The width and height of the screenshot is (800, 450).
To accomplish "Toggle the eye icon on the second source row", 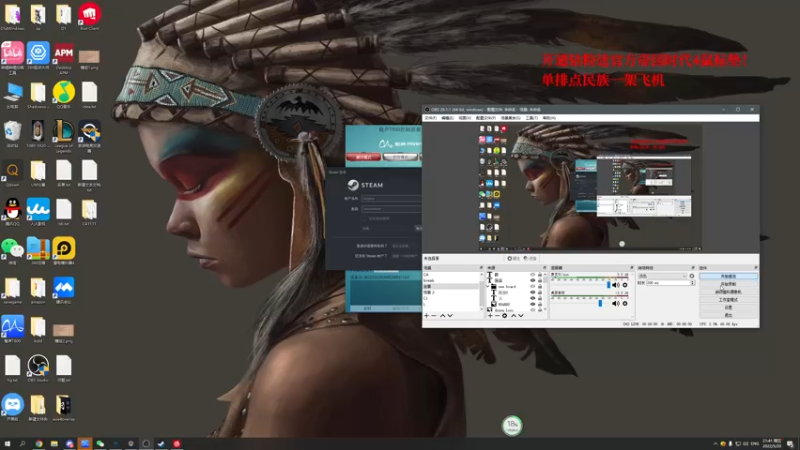I will point(533,281).
